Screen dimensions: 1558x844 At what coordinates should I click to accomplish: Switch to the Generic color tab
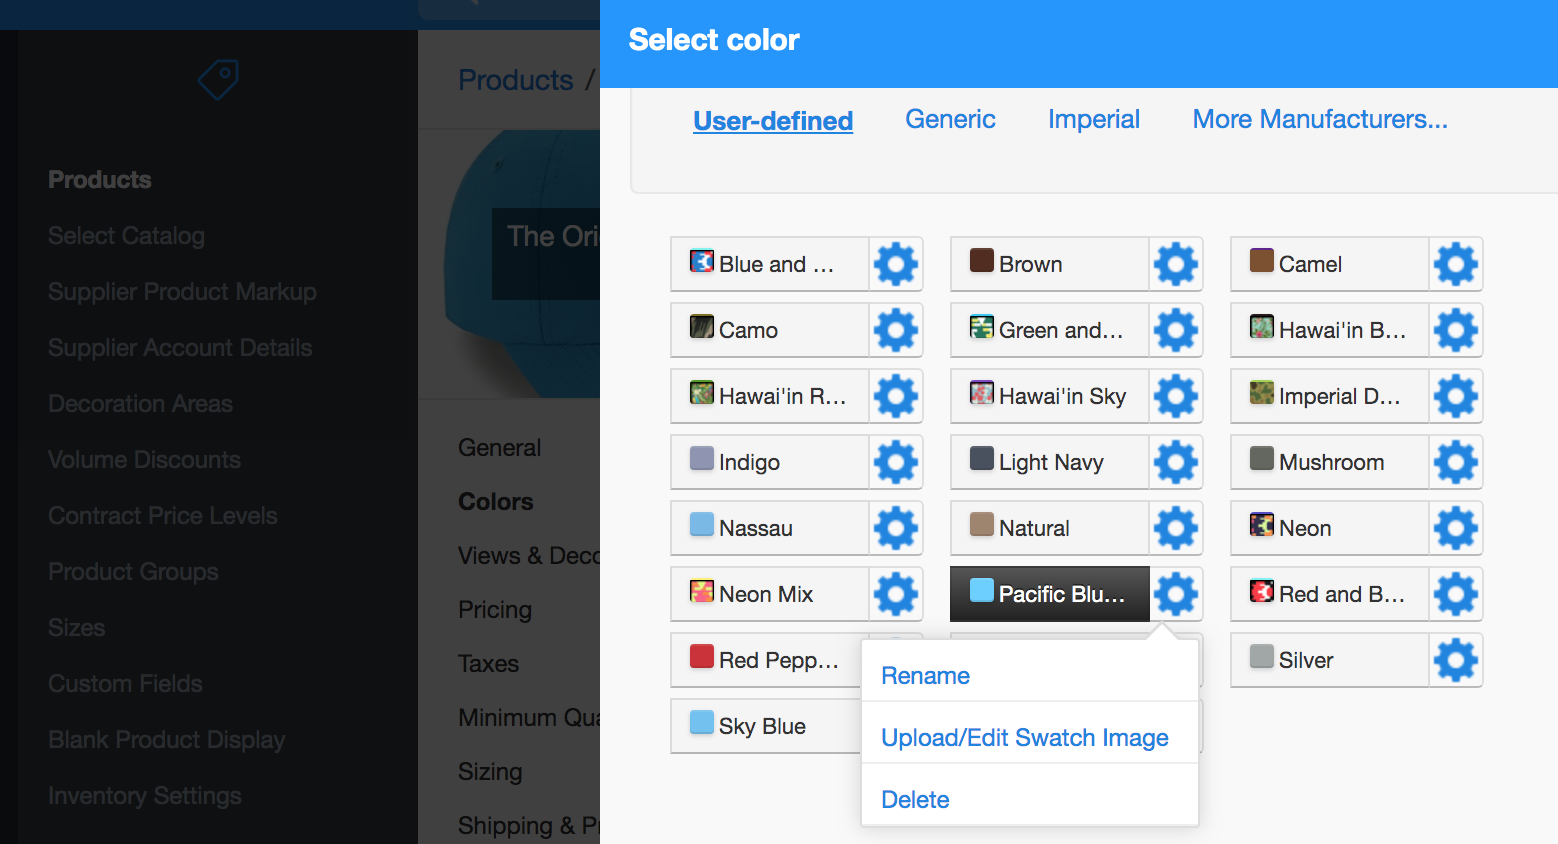[x=950, y=120]
